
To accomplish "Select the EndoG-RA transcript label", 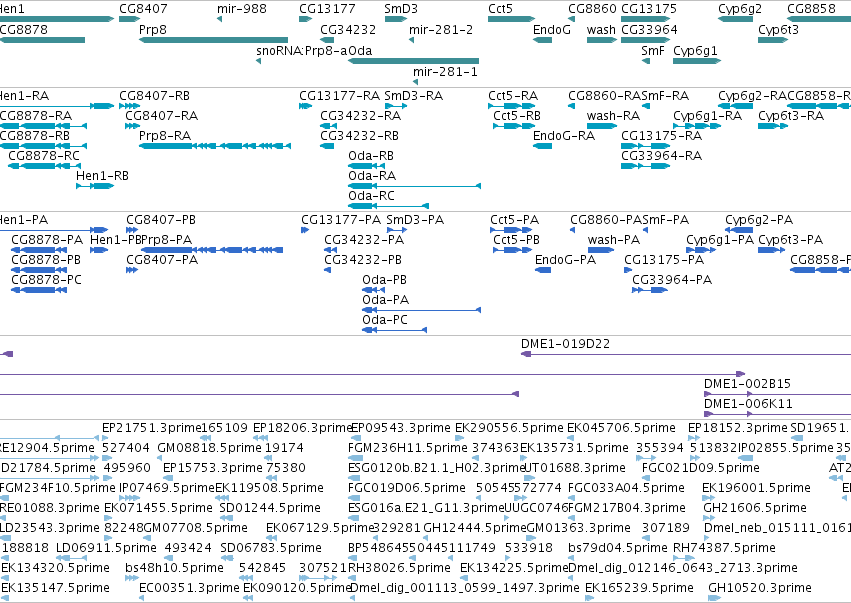I will pos(564,136).
